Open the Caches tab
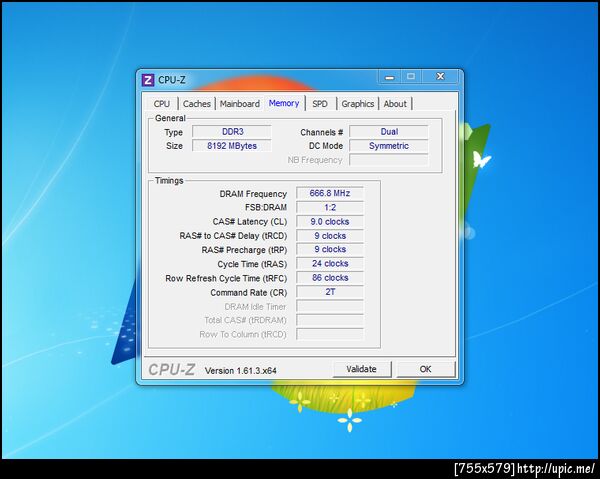The image size is (600, 479). point(197,104)
